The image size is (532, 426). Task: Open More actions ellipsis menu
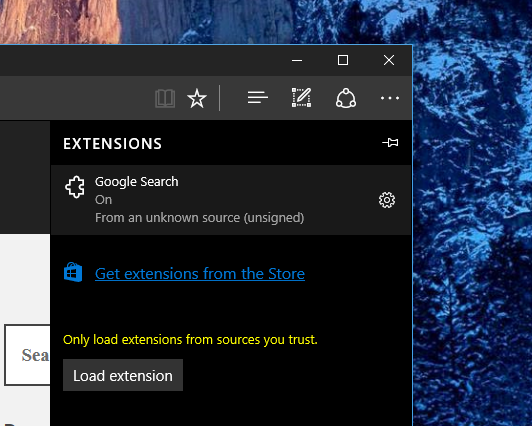(x=390, y=98)
